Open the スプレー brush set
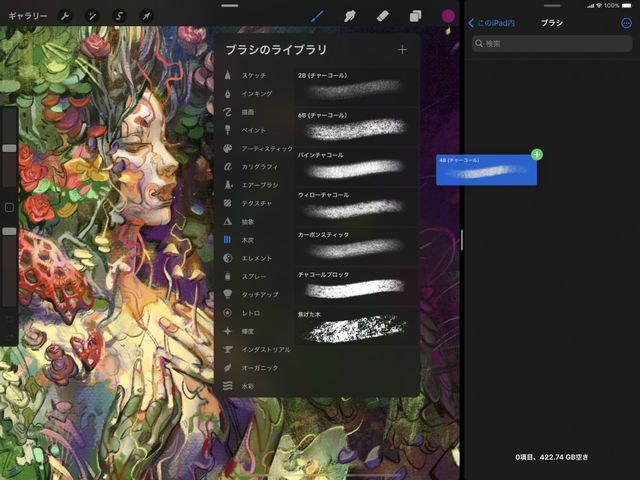 [254, 276]
